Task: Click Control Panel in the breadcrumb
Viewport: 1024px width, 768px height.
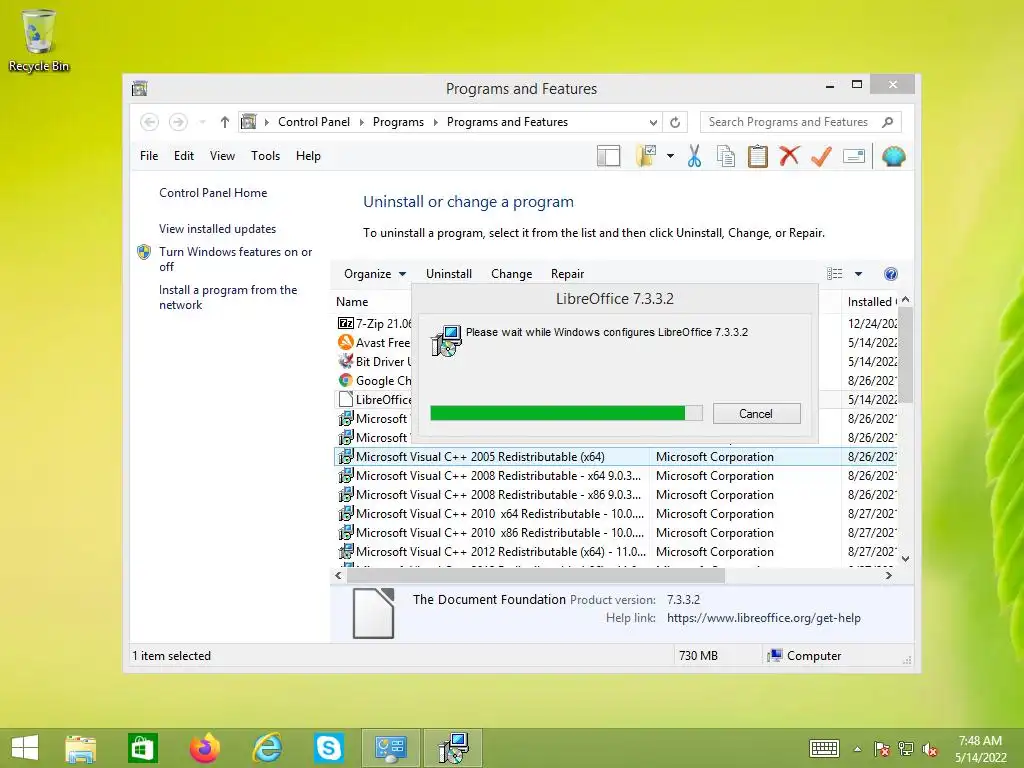Action: [313, 122]
